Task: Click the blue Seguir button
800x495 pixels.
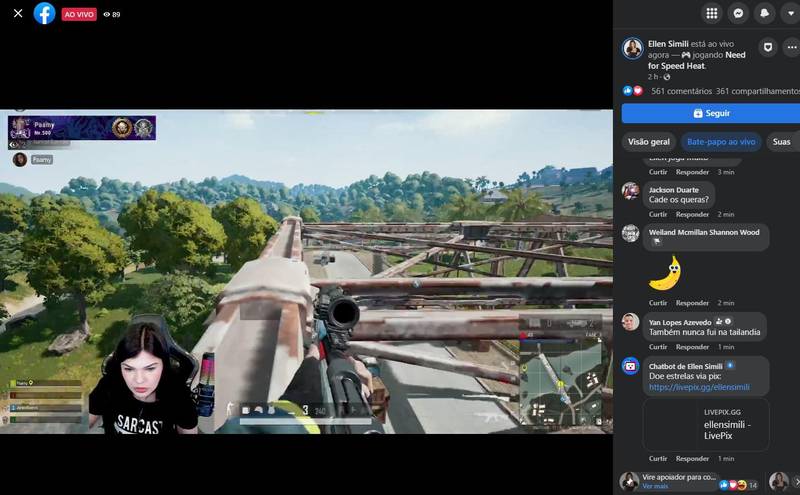Action: click(711, 113)
